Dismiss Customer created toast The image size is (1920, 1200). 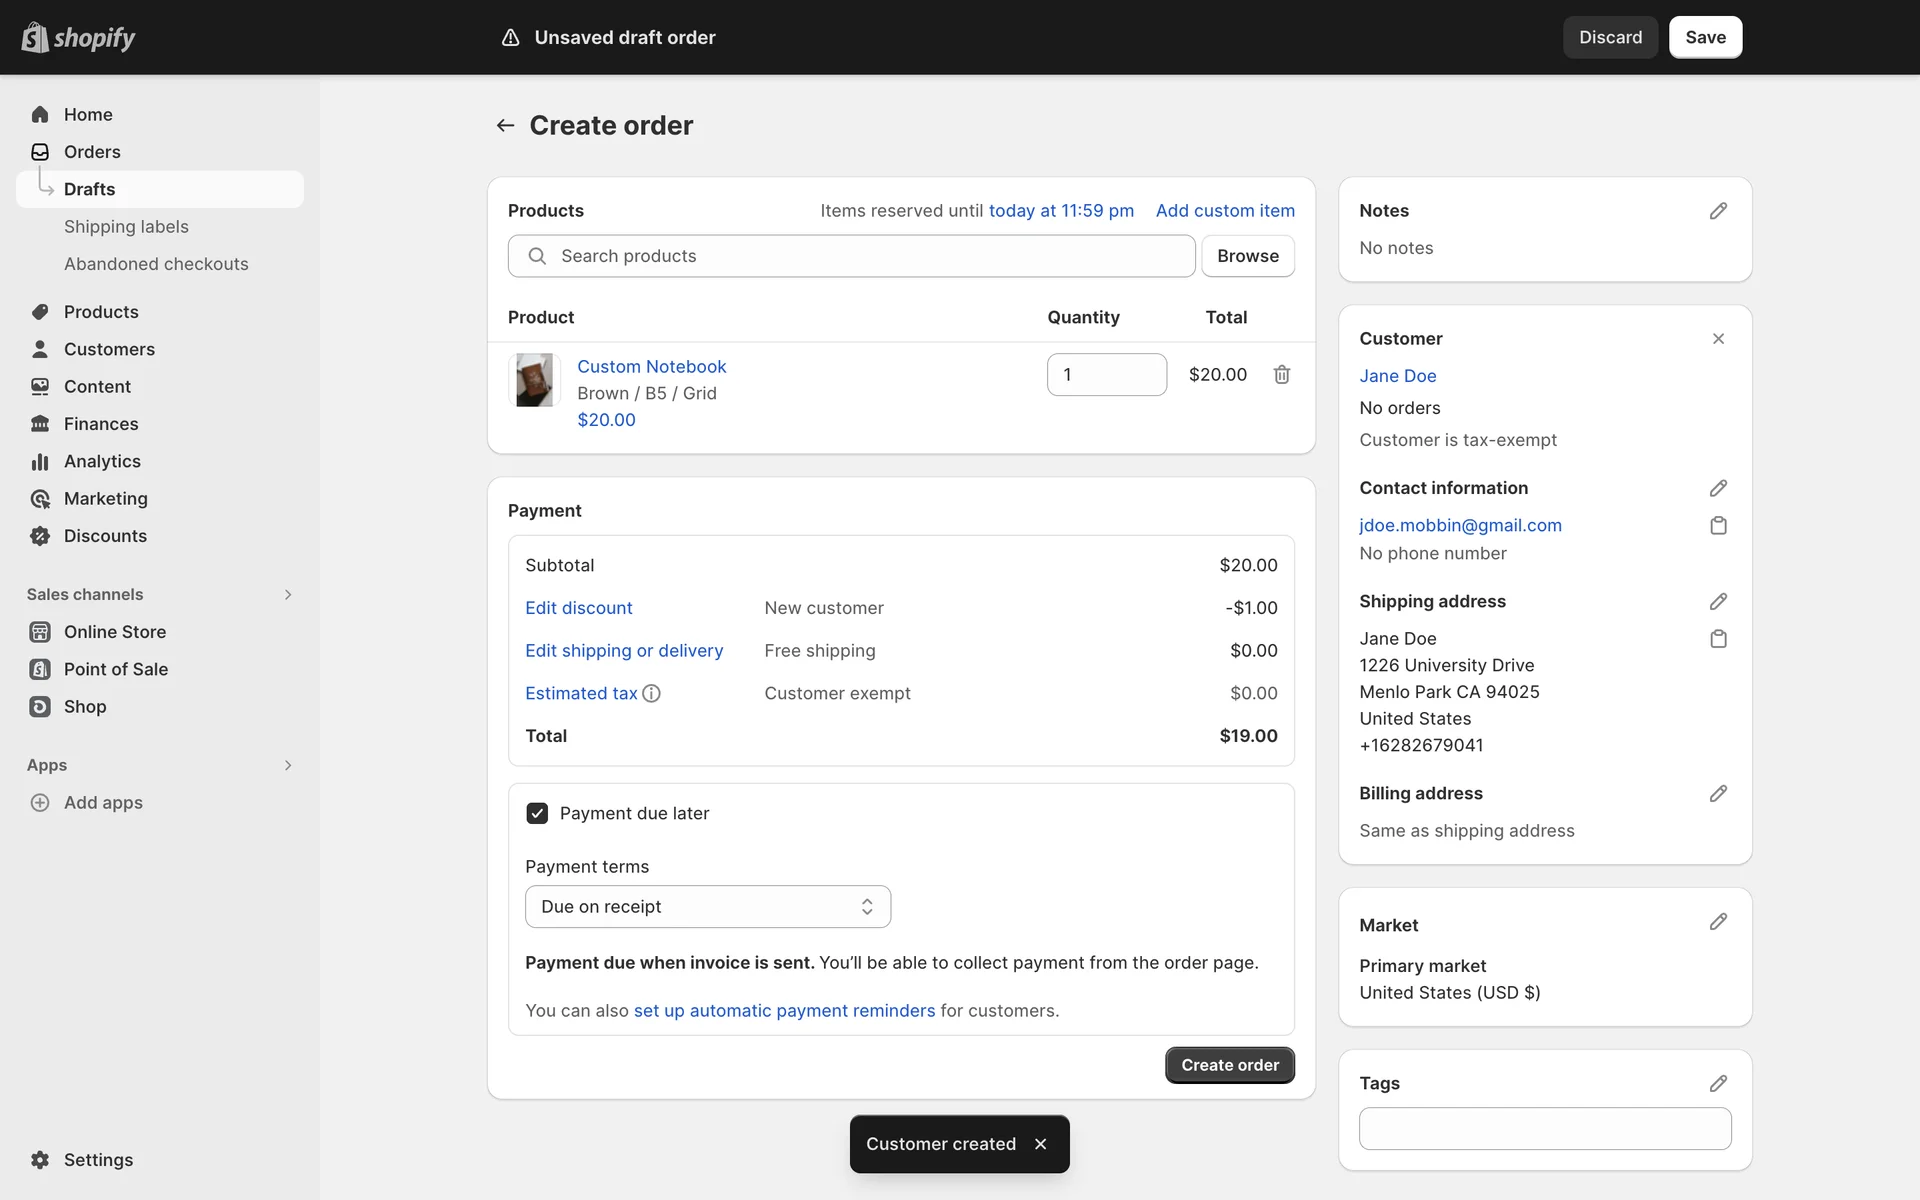tap(1040, 1144)
